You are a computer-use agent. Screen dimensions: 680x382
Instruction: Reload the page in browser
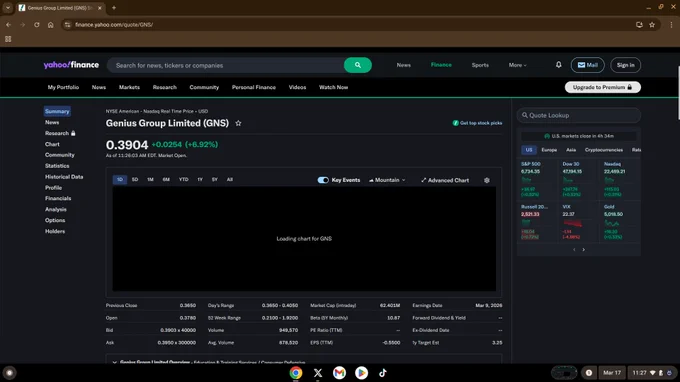[x=36, y=25]
